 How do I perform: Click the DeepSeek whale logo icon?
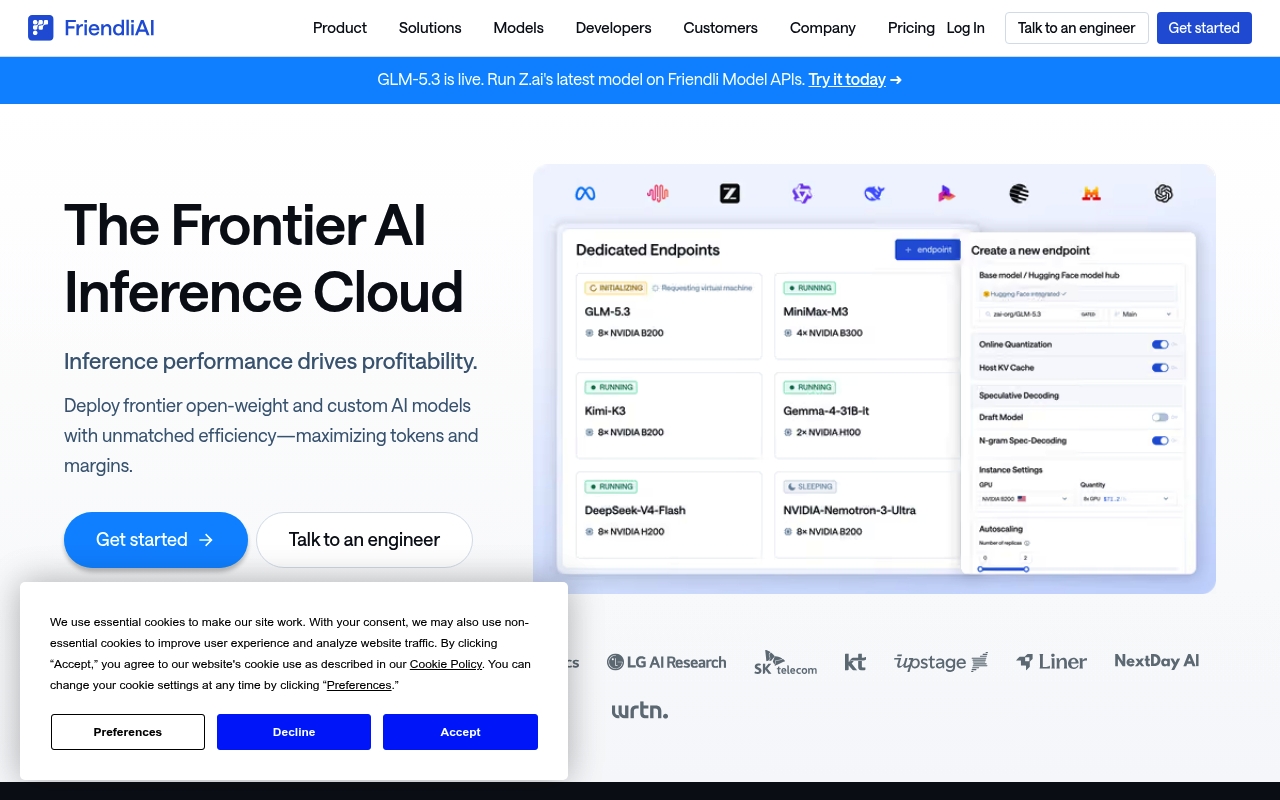tap(874, 194)
